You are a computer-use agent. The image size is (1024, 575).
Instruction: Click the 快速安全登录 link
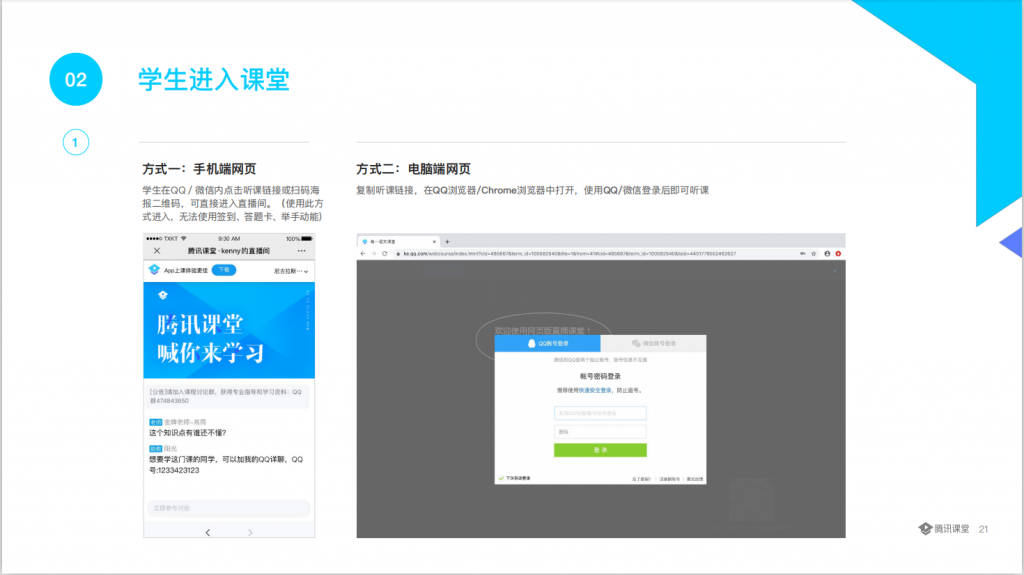pos(595,390)
